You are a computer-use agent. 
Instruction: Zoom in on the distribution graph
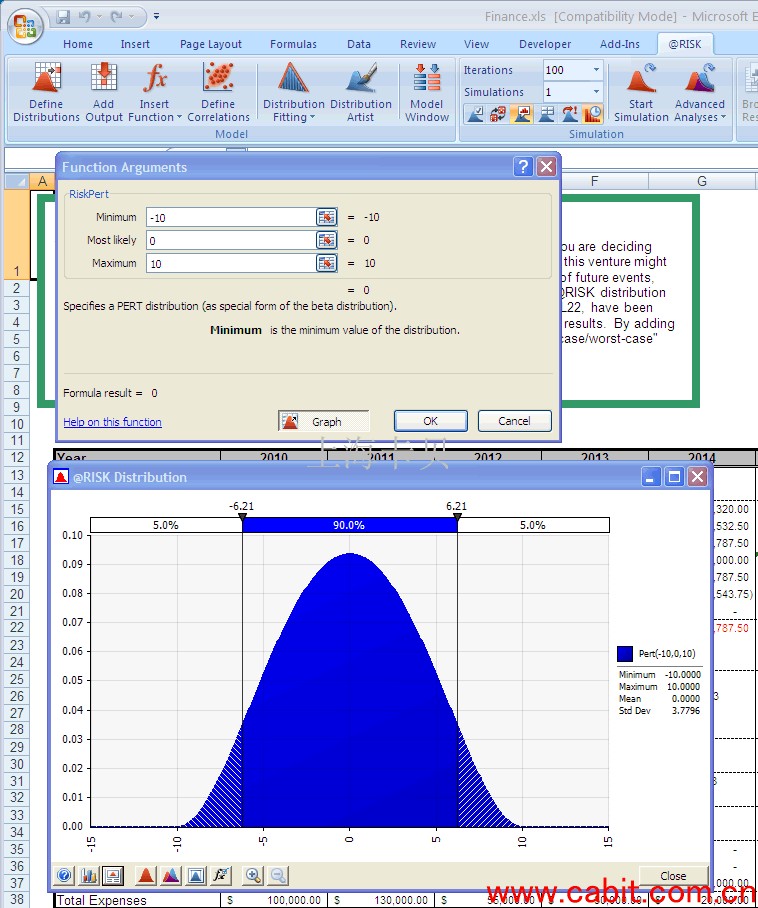point(253,876)
